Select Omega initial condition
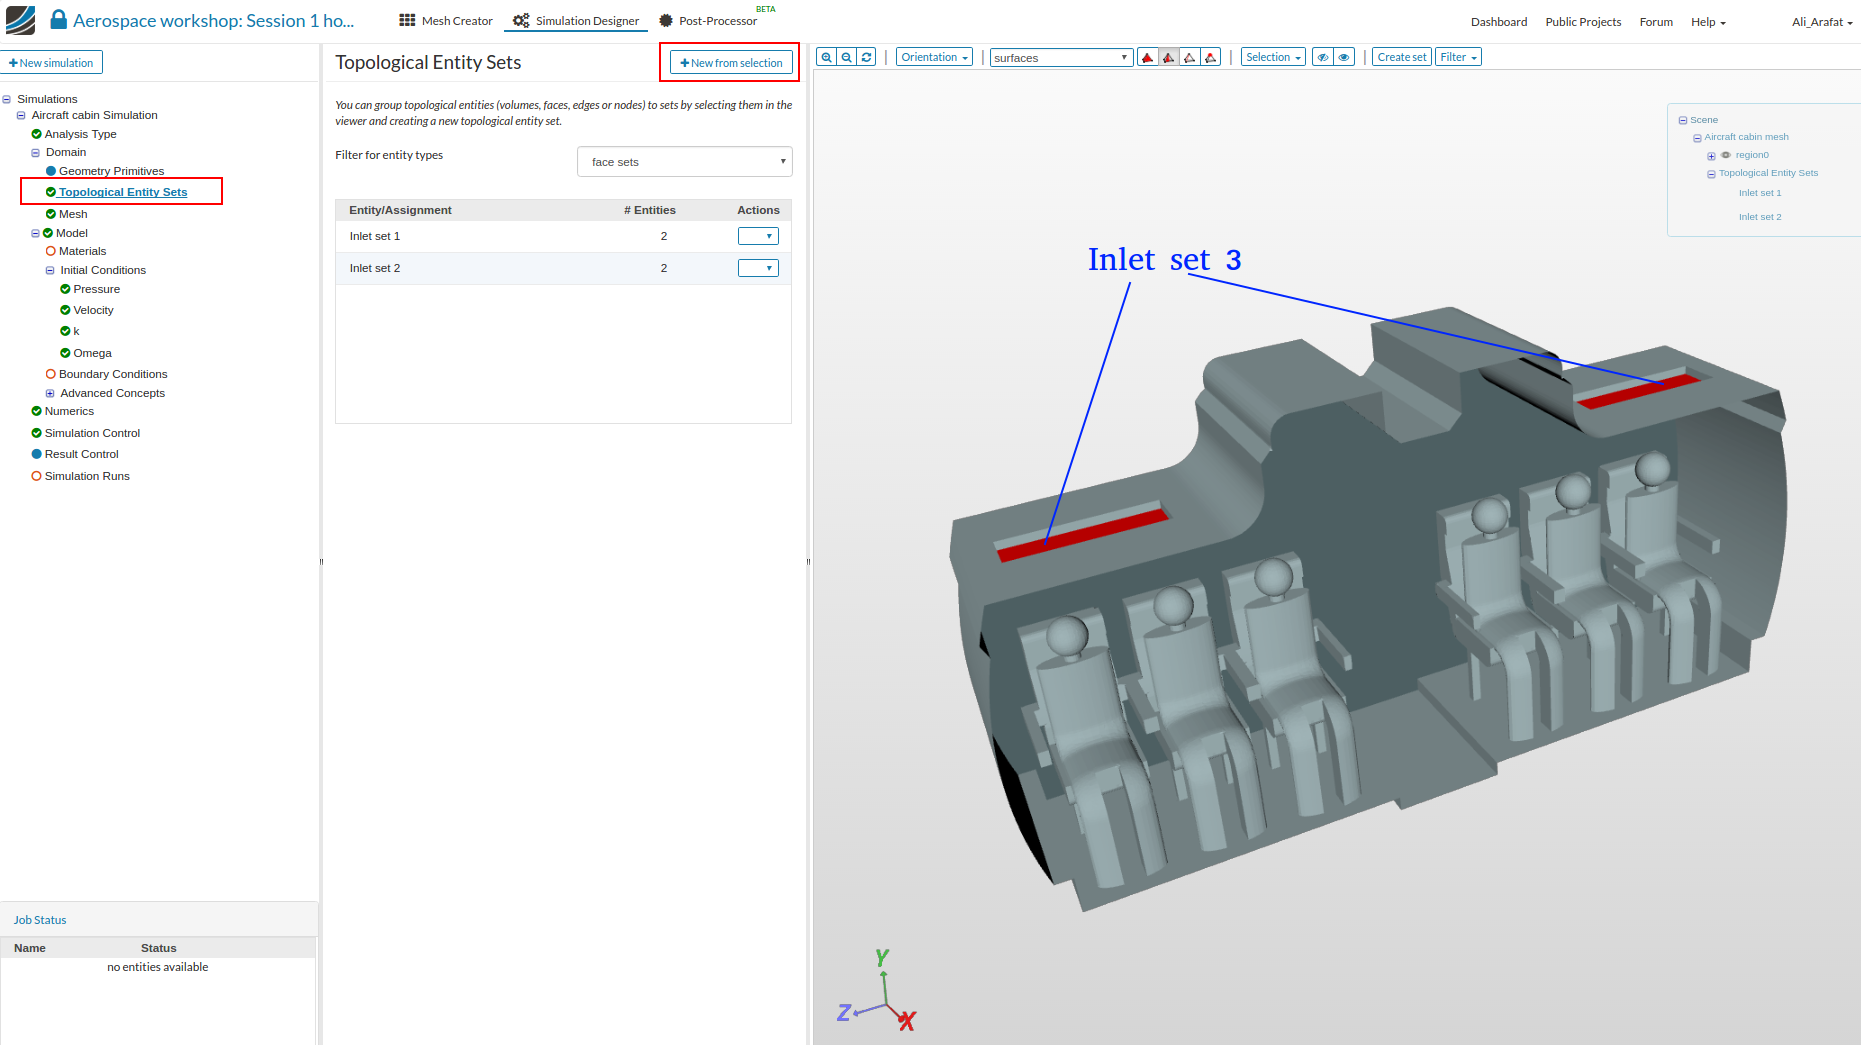This screenshot has height=1045, width=1861. coord(92,353)
